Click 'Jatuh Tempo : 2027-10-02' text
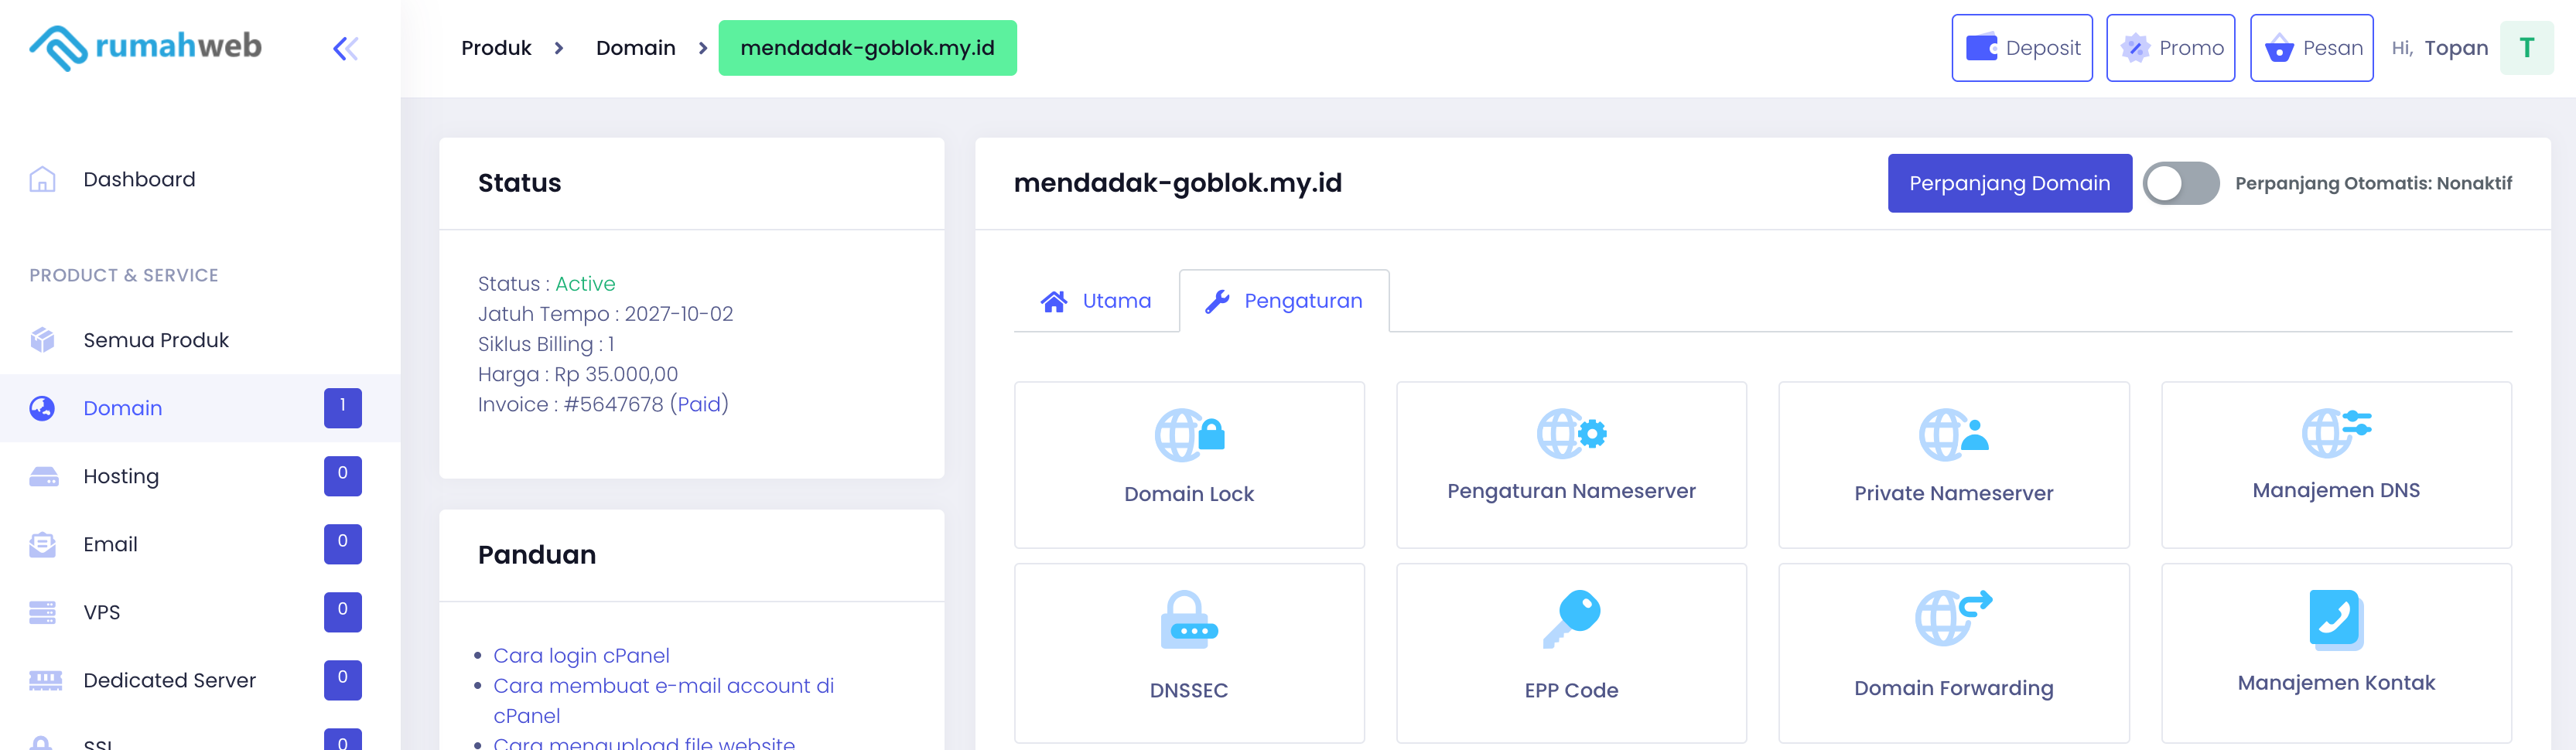 (x=605, y=314)
